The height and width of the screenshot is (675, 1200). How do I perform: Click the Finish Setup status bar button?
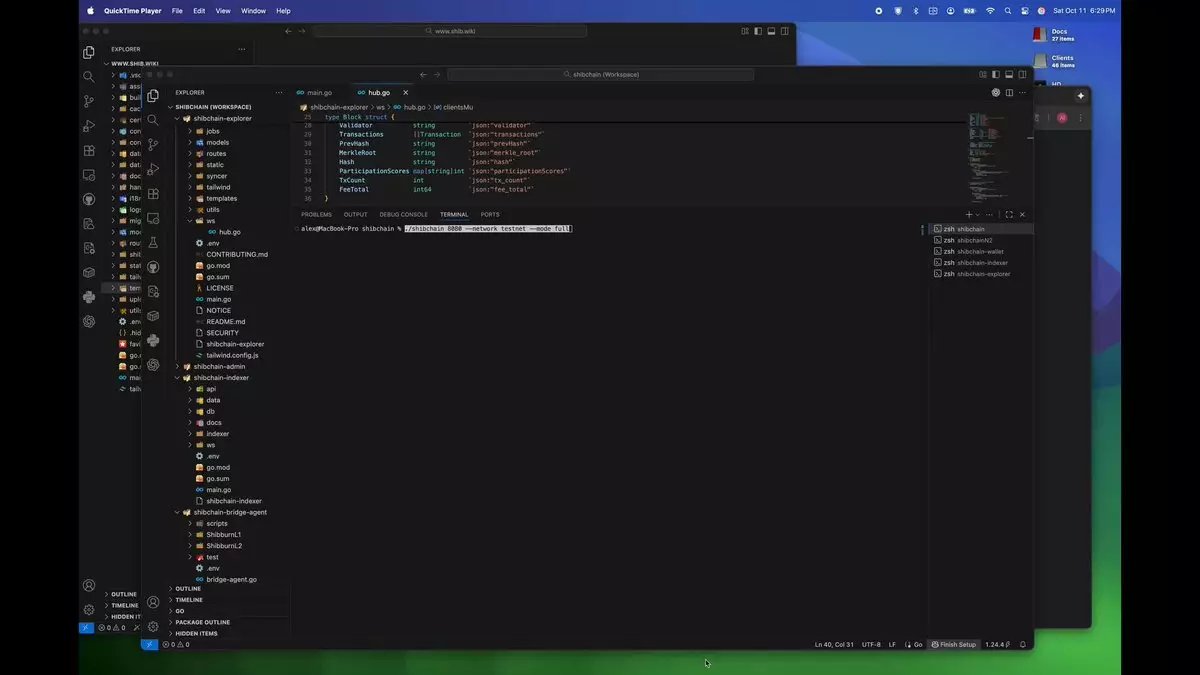[x=953, y=645]
